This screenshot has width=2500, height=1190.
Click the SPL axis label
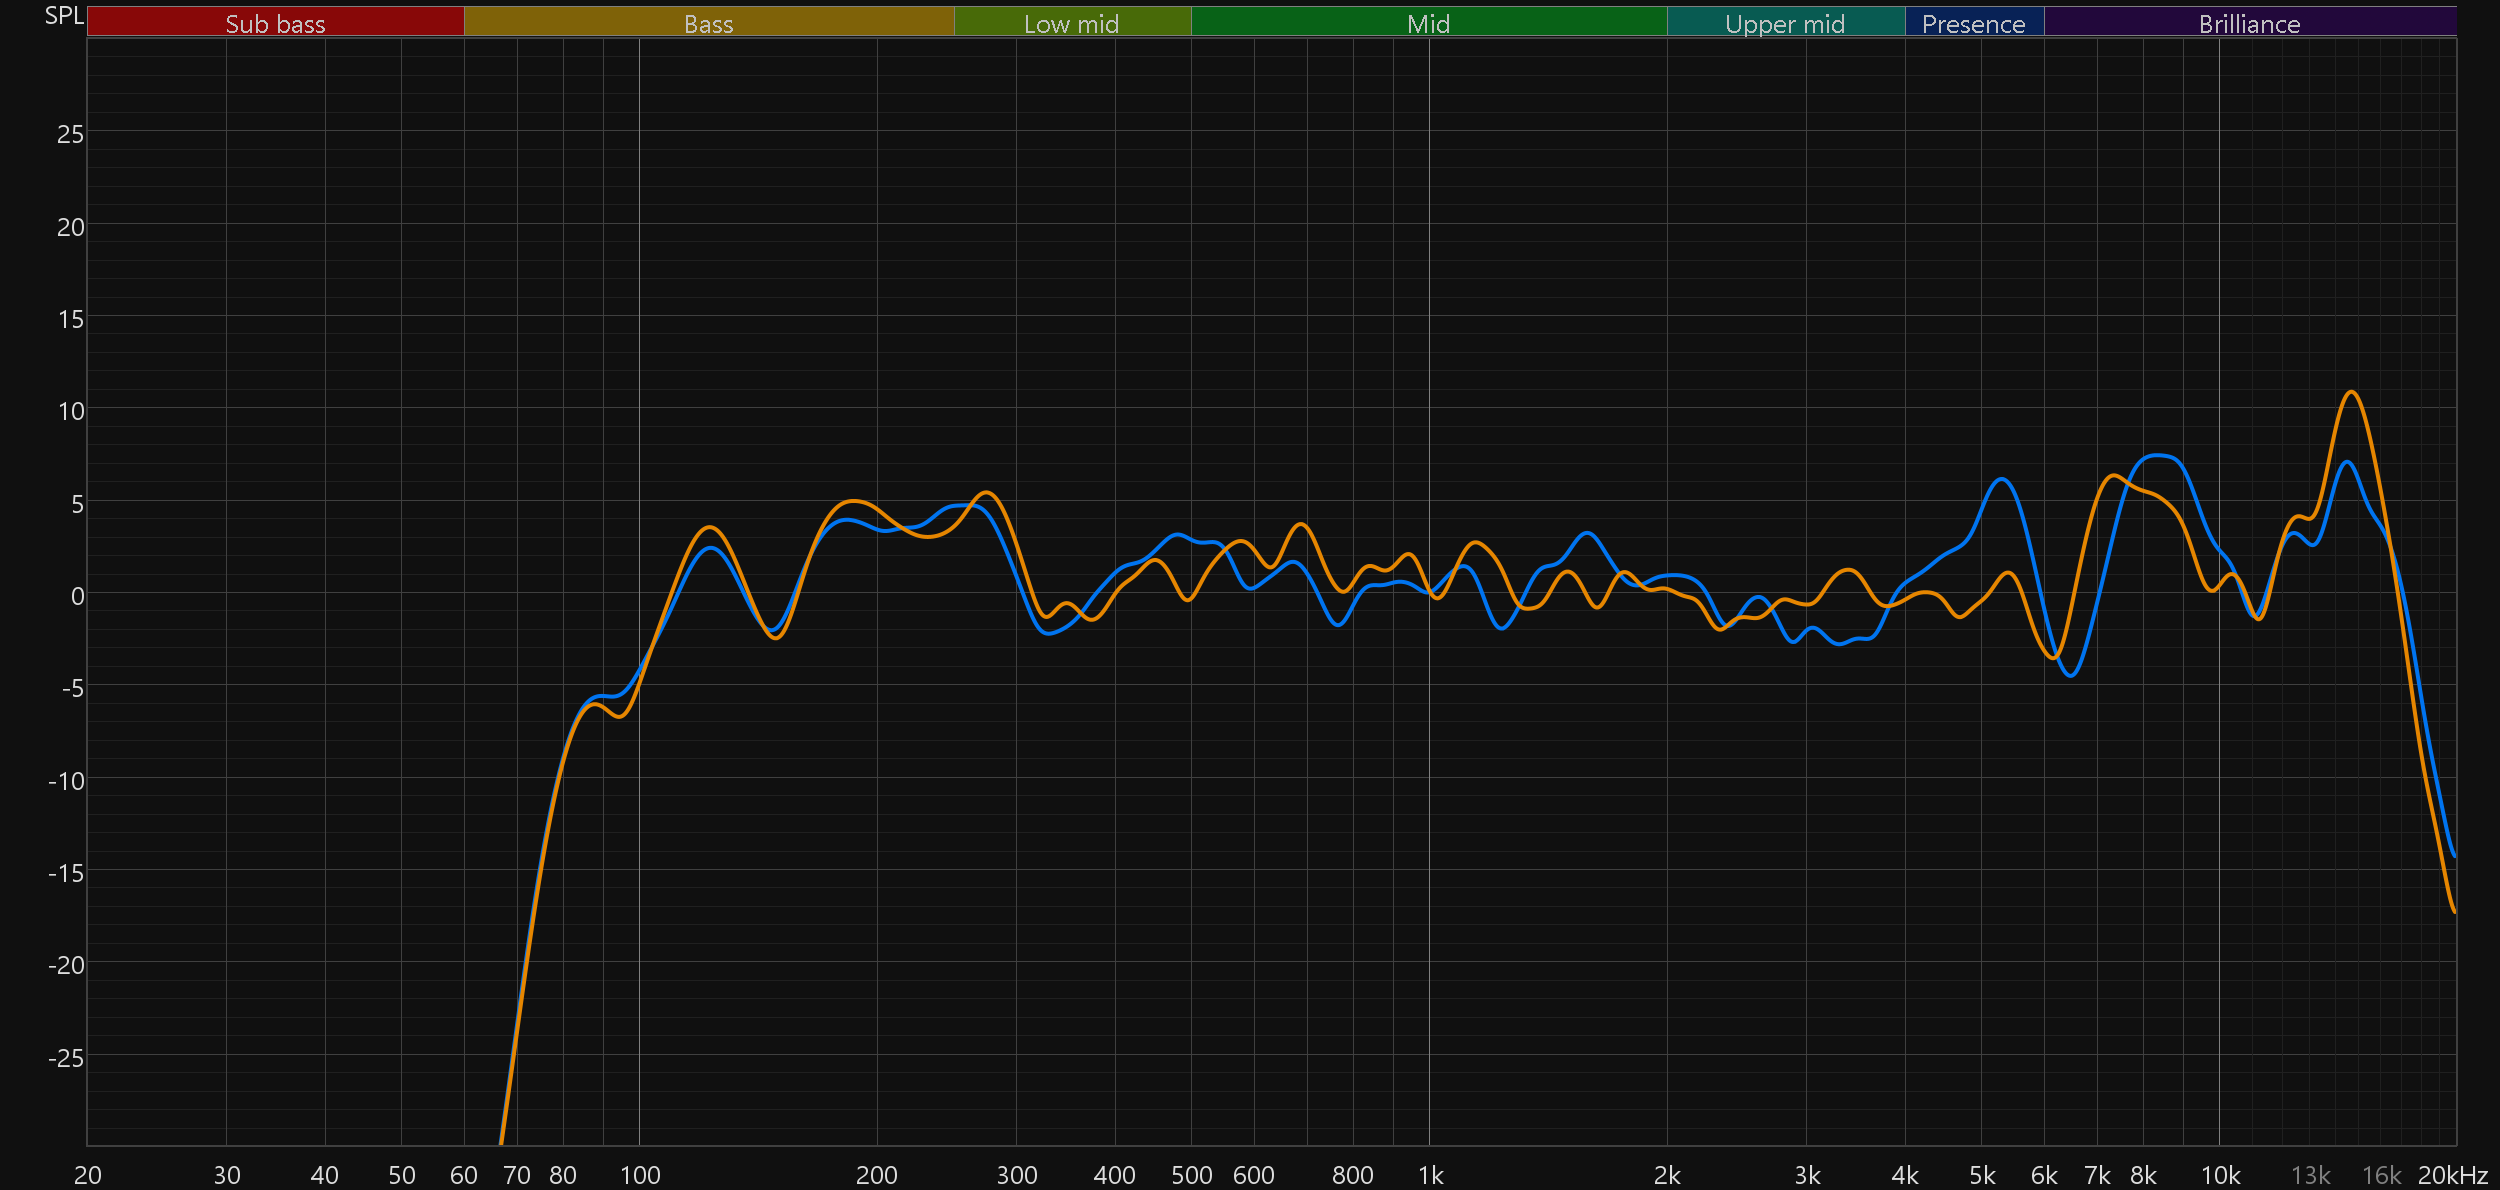point(64,15)
